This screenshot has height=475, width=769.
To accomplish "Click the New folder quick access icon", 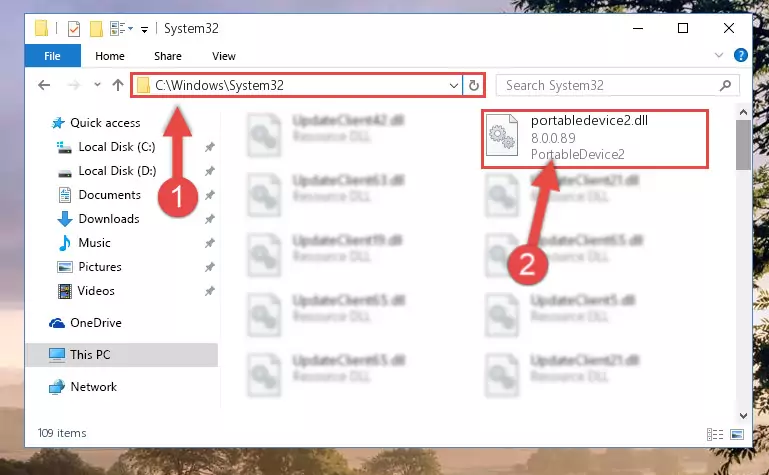I will point(96,29).
